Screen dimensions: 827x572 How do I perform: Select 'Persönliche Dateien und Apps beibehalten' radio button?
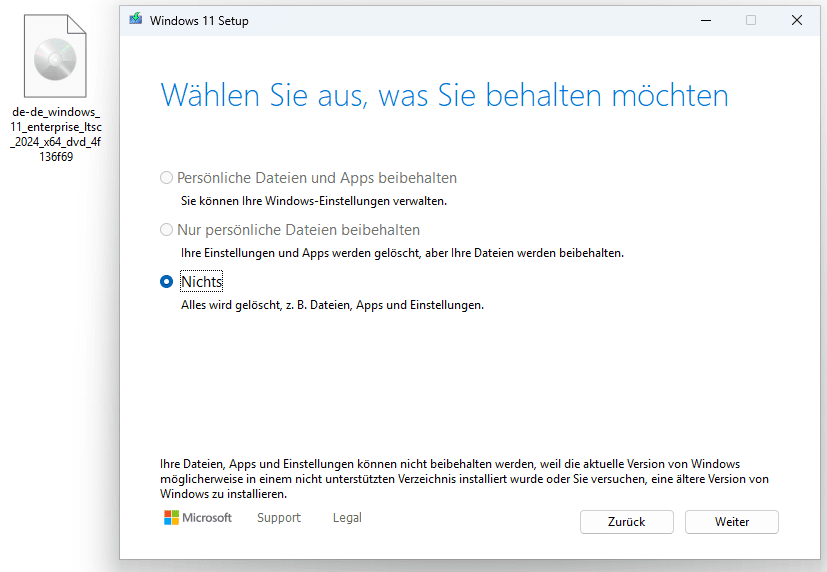[x=166, y=178]
